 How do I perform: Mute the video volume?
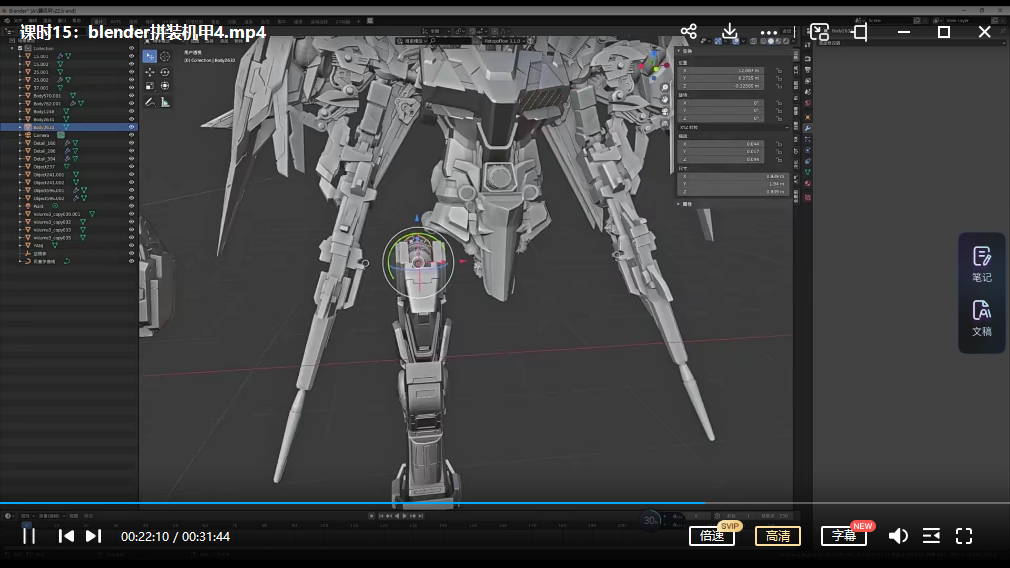[898, 536]
